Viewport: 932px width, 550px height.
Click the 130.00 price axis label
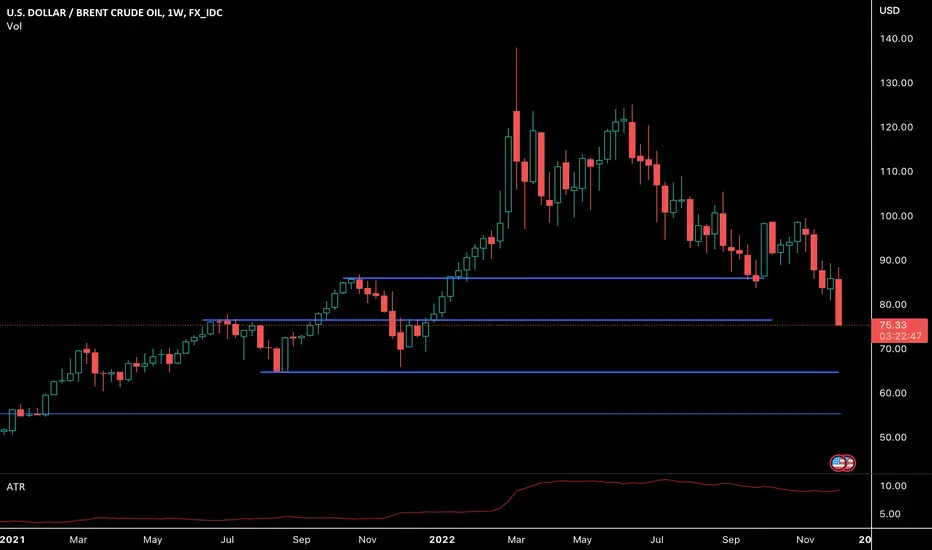tap(896, 83)
